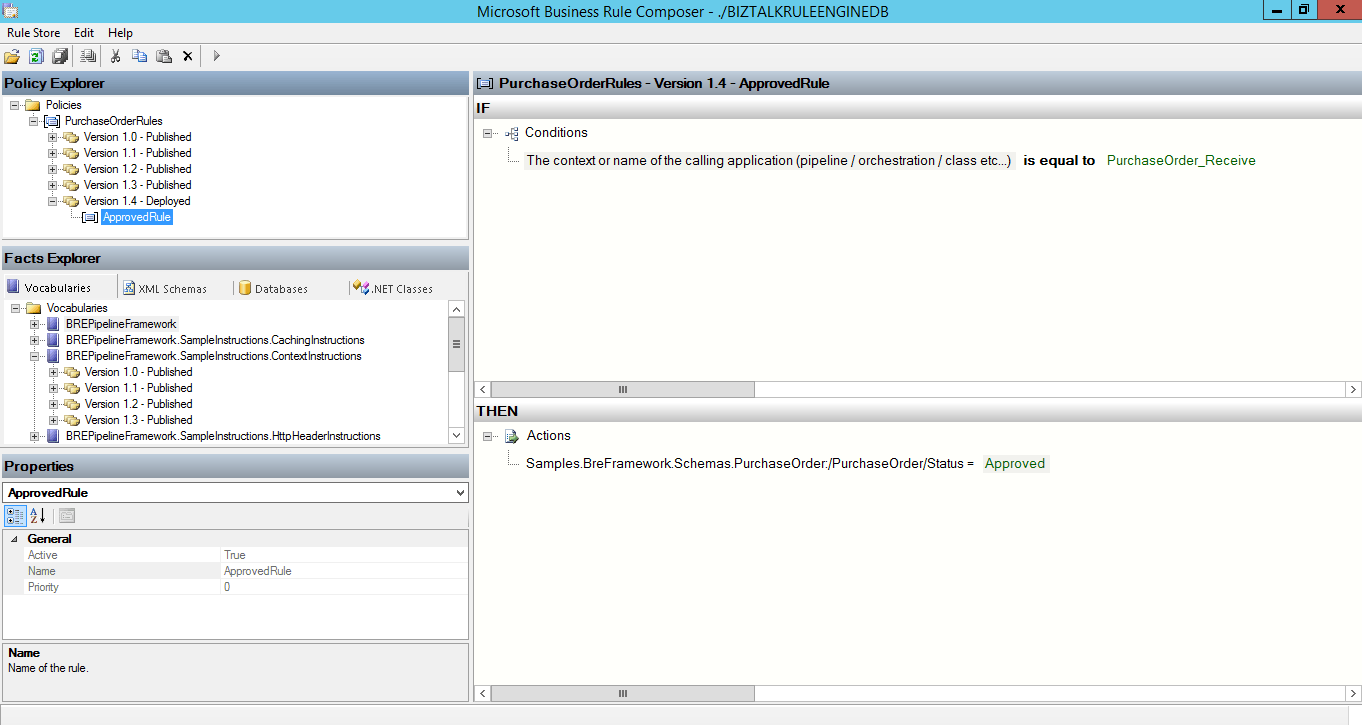Click the app icon in title bar

pyautogui.click(x=11, y=11)
